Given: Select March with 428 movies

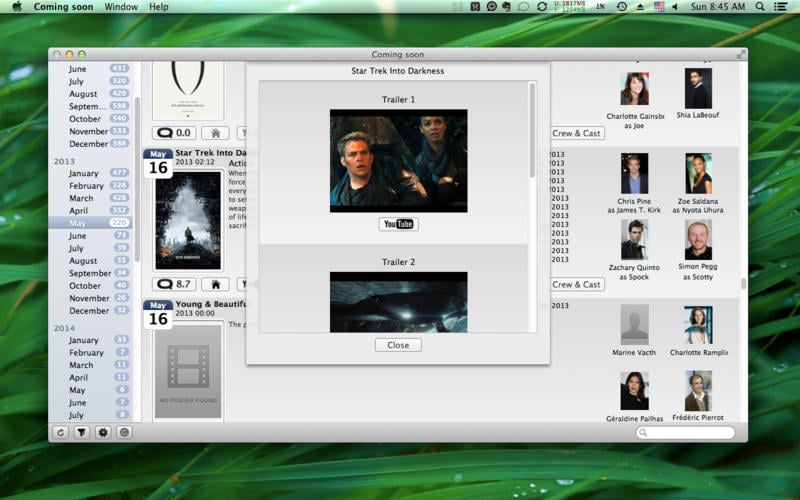Looking at the screenshot, I should pos(90,198).
